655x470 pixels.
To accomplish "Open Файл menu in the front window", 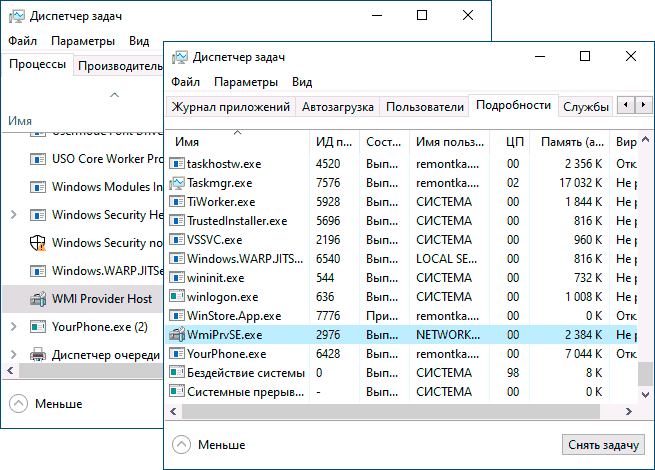I will coord(185,82).
